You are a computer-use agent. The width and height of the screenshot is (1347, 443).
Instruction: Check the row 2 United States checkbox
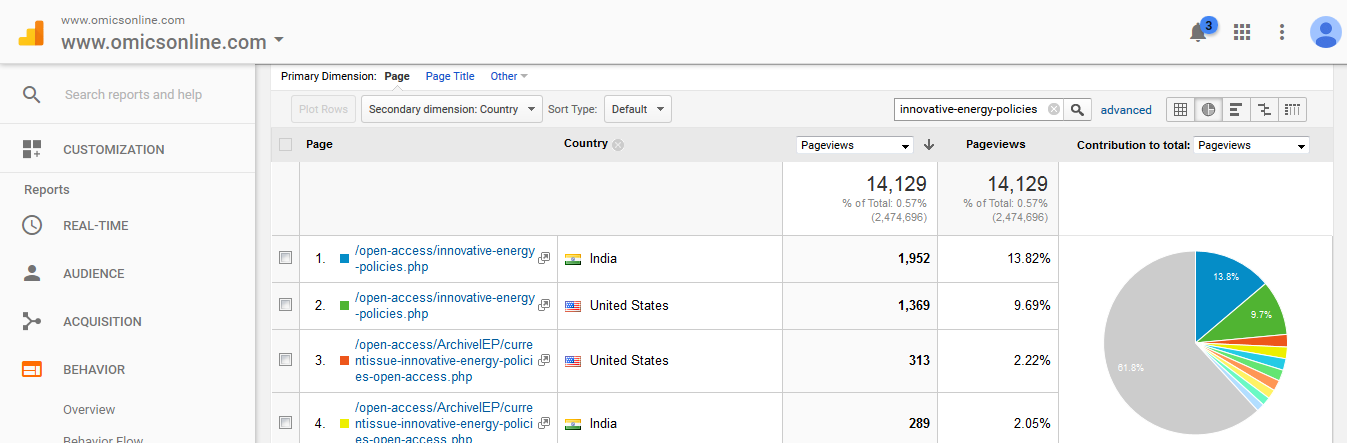286,305
